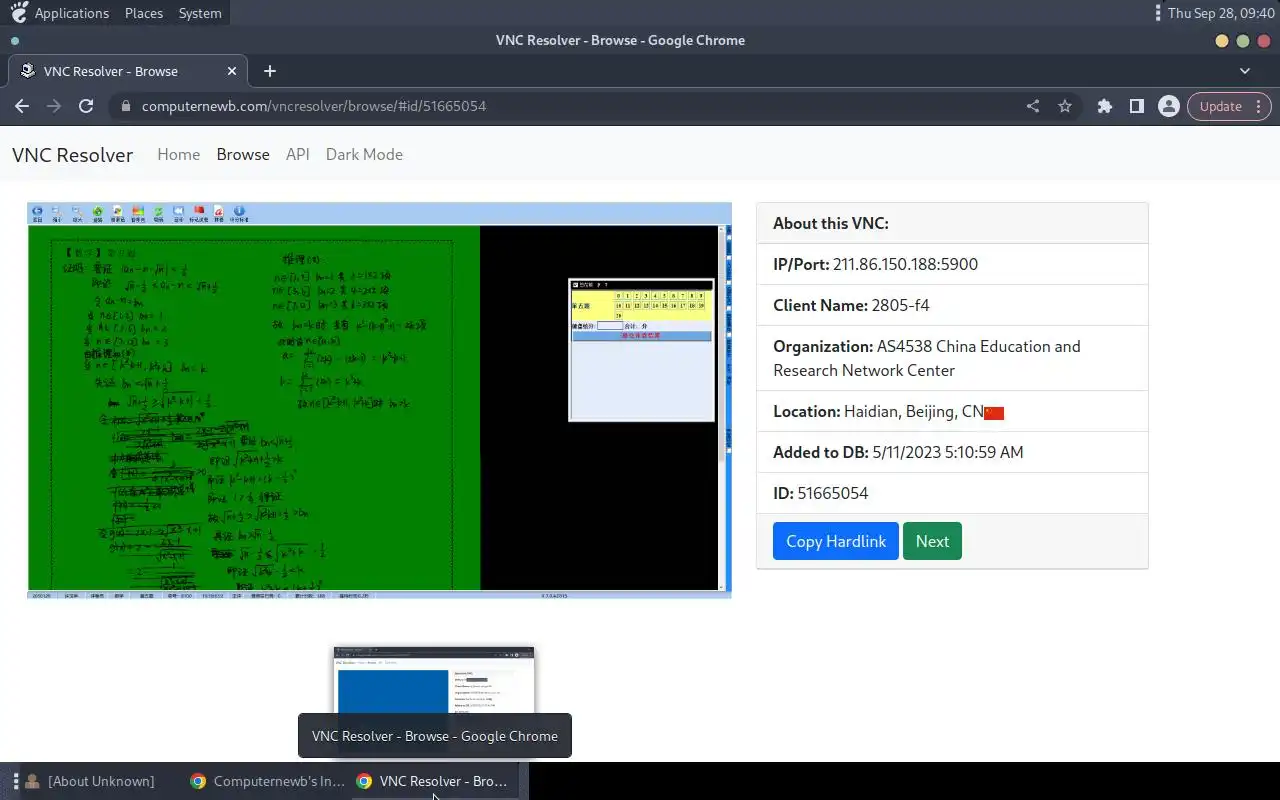This screenshot has width=1280, height=800.
Task: Select the Organization AS4538 text
Action: [926, 358]
